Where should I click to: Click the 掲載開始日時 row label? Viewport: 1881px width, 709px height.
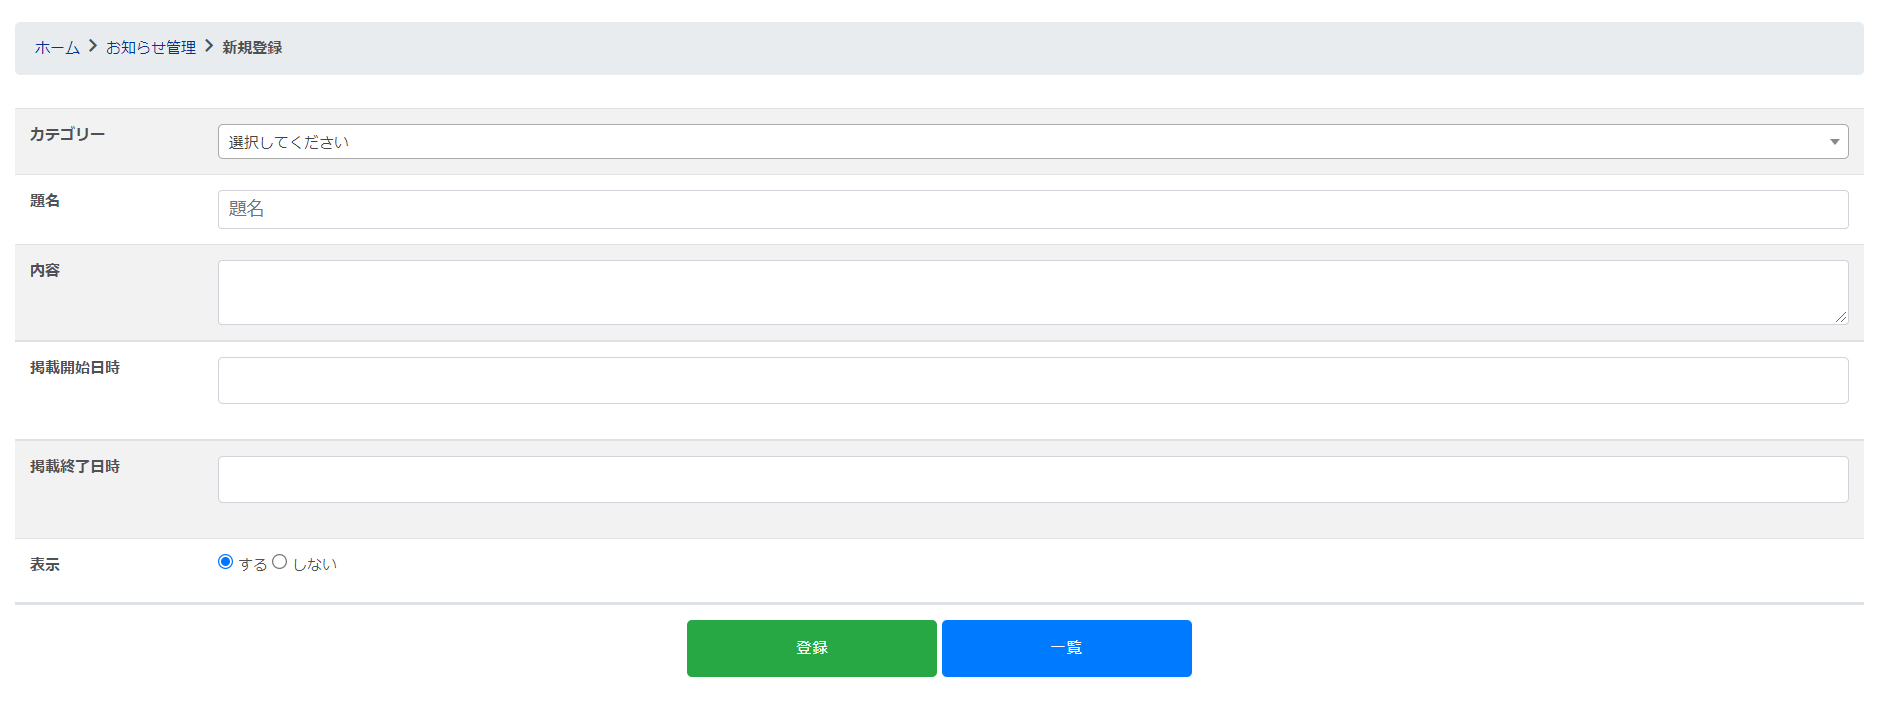[x=75, y=368]
